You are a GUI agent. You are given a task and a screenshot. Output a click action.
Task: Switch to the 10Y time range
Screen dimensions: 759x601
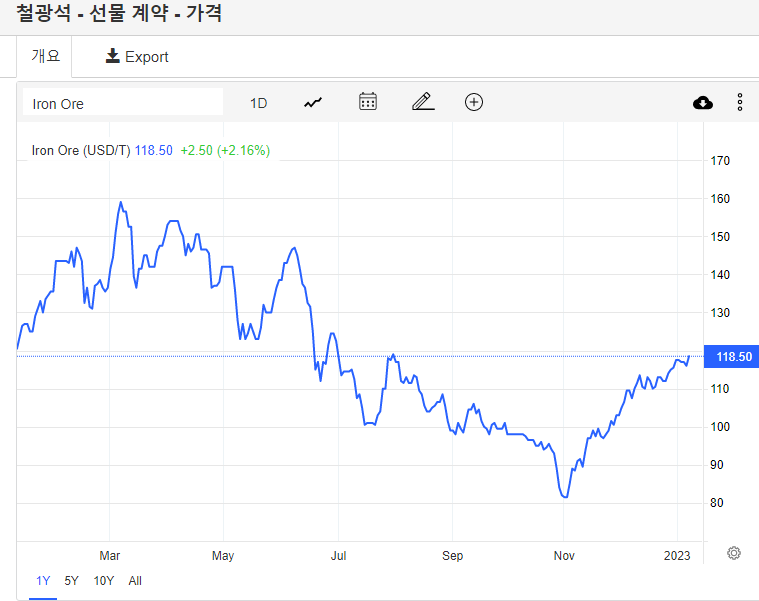(x=104, y=581)
